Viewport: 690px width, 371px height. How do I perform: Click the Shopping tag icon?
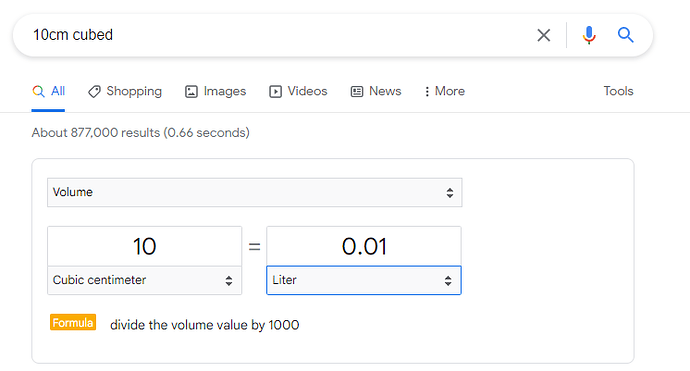click(94, 92)
